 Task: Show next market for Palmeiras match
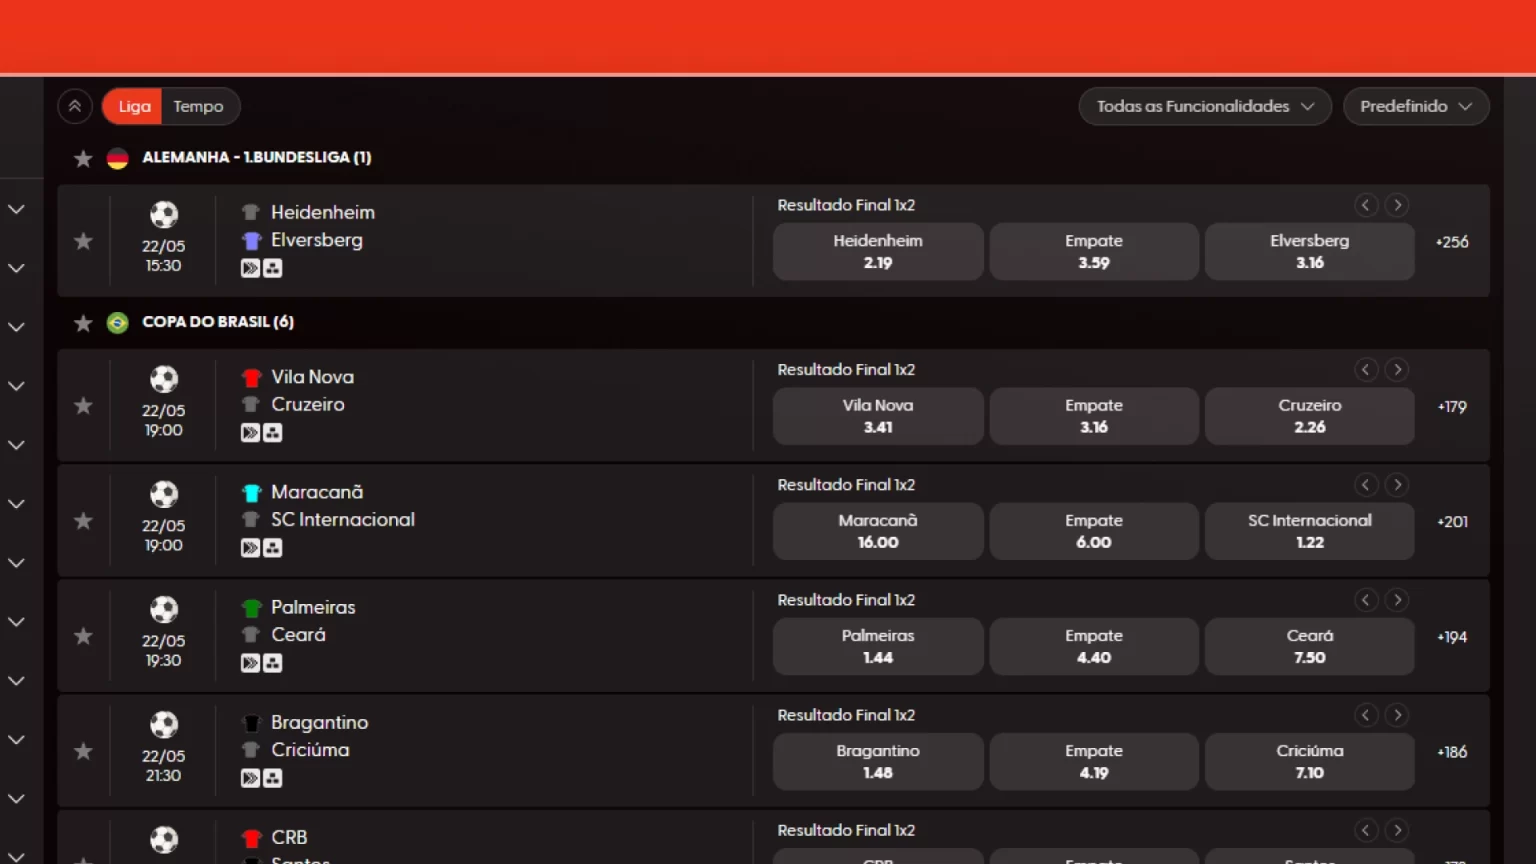[1398, 600]
